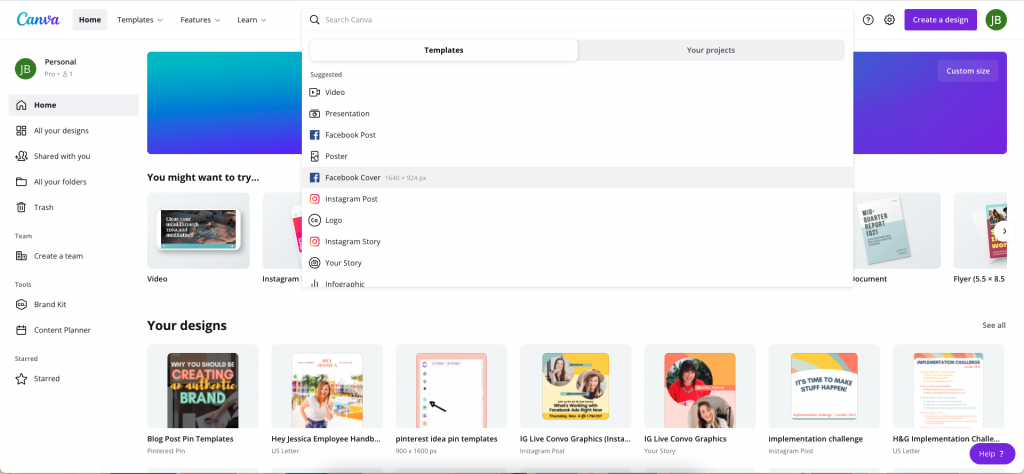Click the Trash bin icon
The width and height of the screenshot is (1024, 474).
[x=22, y=207]
